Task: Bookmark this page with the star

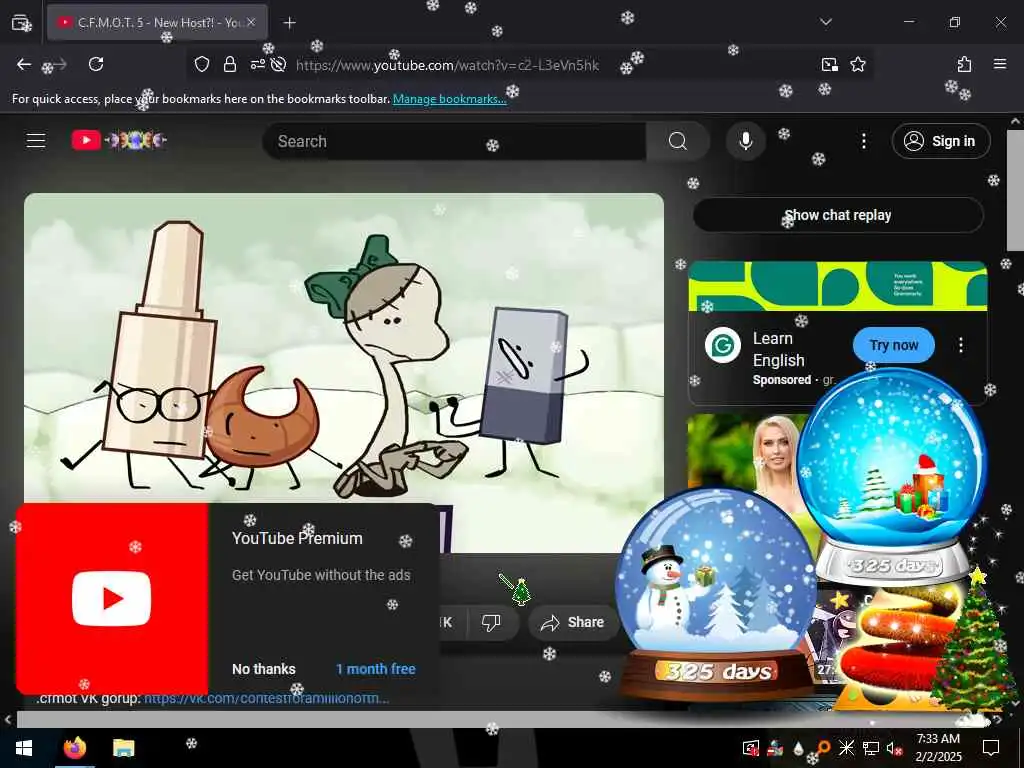Action: point(857,64)
